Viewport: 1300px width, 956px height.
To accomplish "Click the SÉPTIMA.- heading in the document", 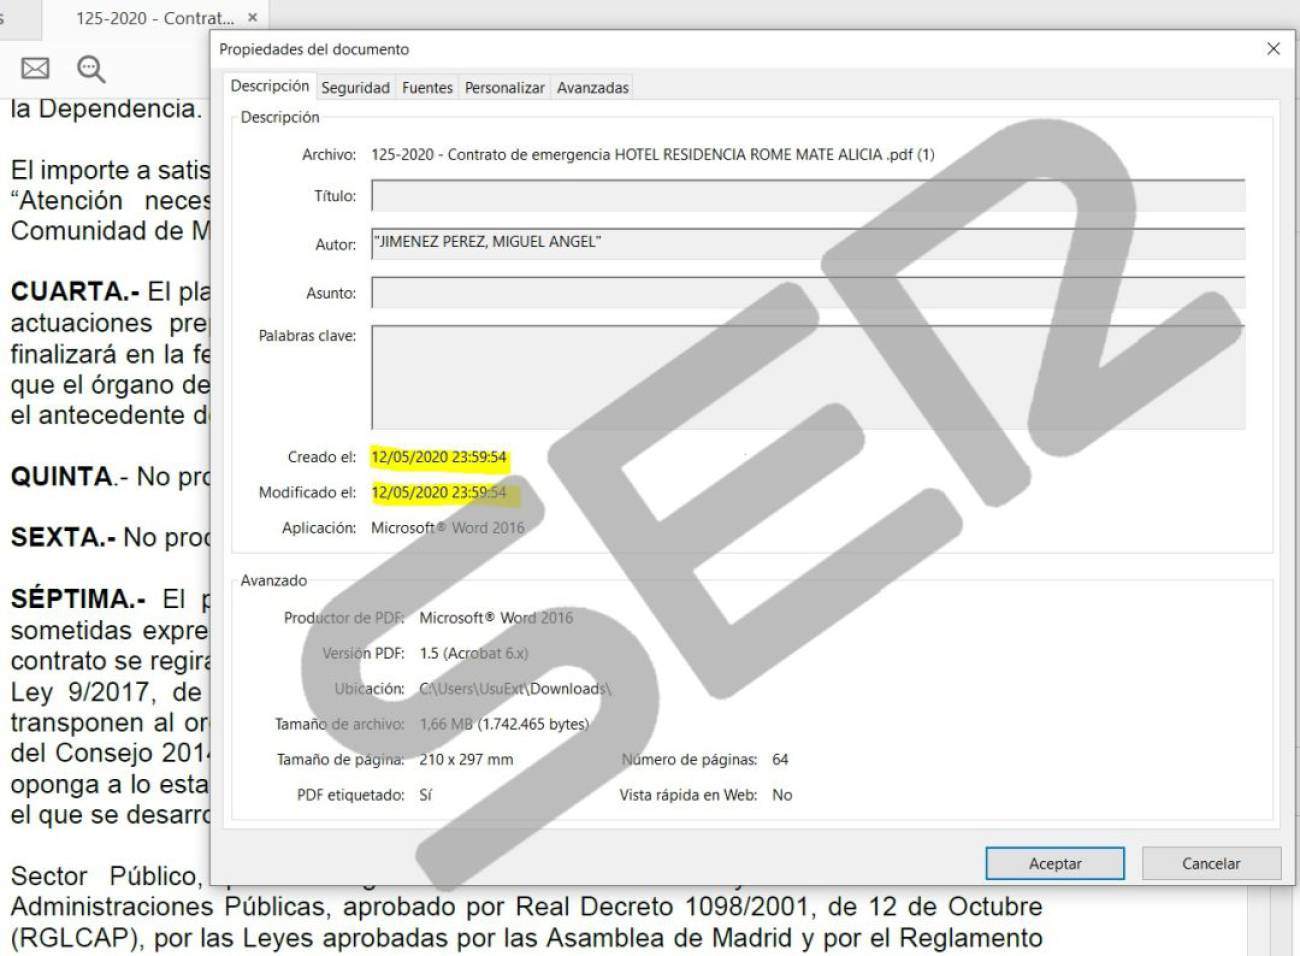I will click(78, 599).
